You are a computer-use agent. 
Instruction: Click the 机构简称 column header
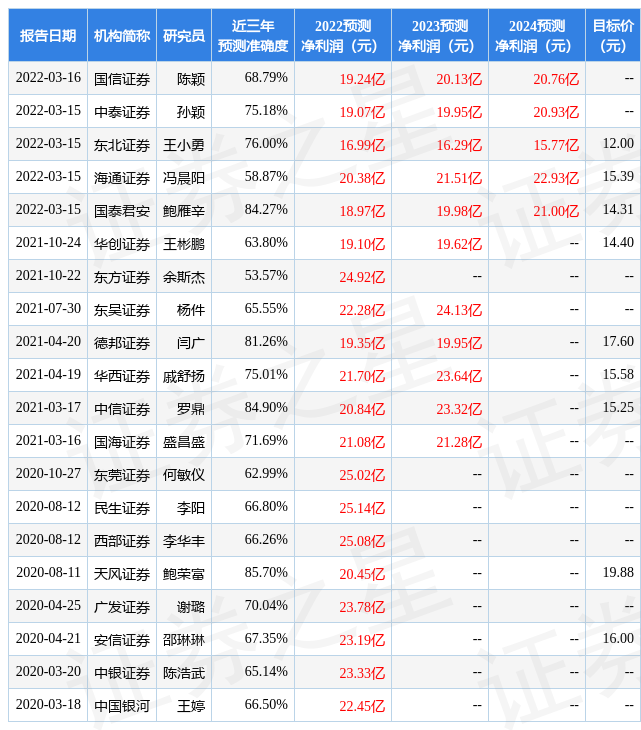coord(122,35)
